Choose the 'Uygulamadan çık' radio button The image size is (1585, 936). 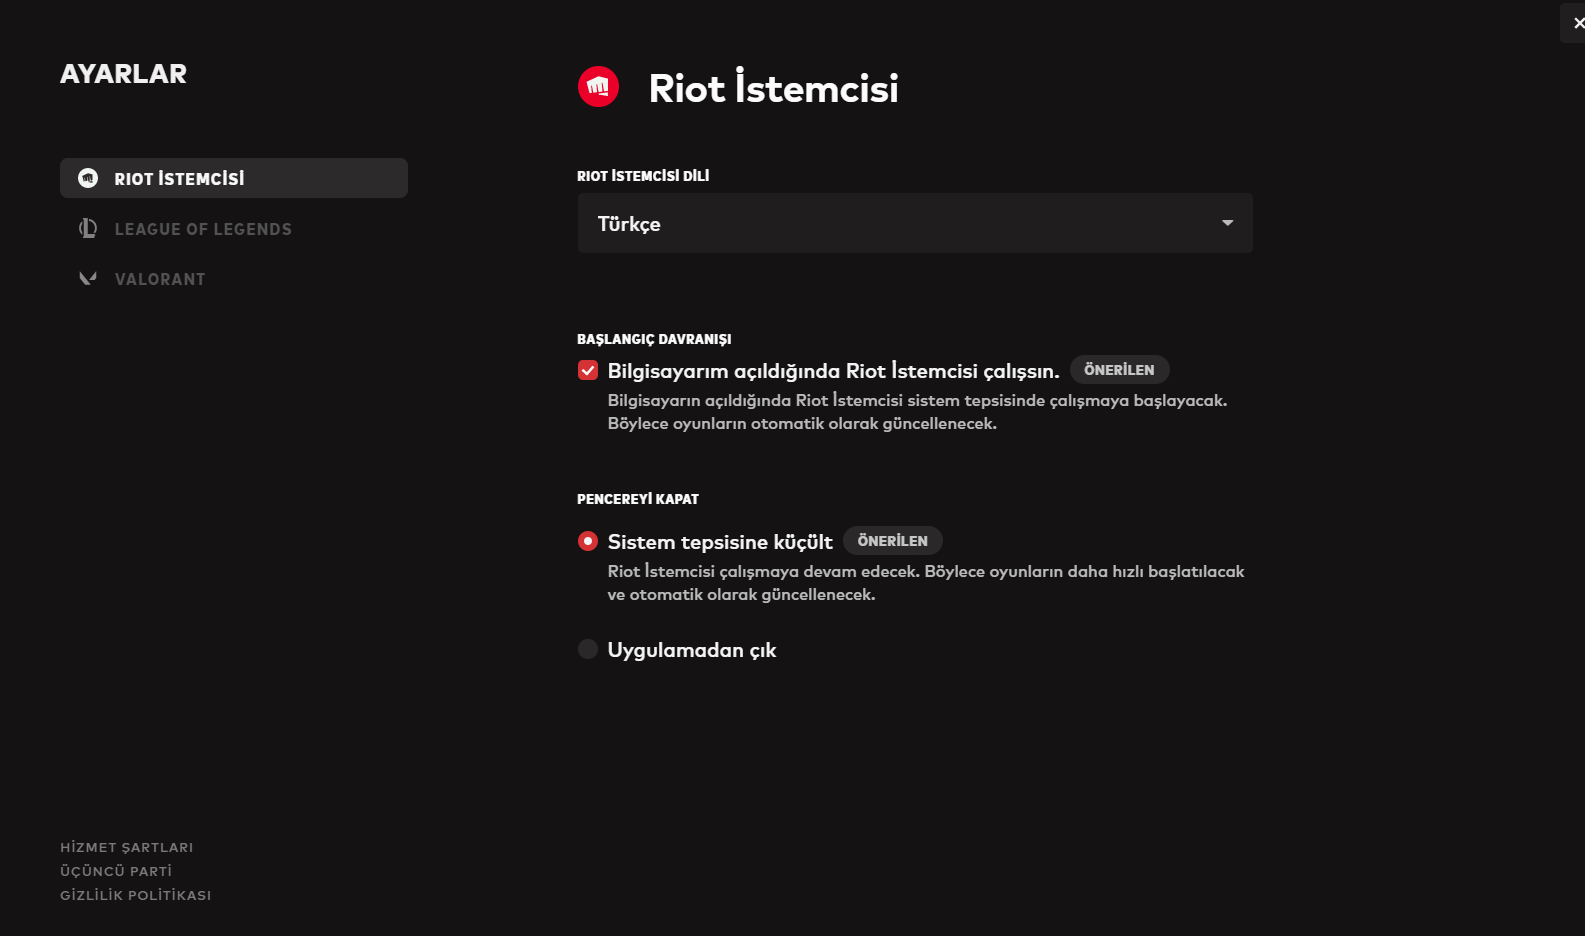click(588, 650)
